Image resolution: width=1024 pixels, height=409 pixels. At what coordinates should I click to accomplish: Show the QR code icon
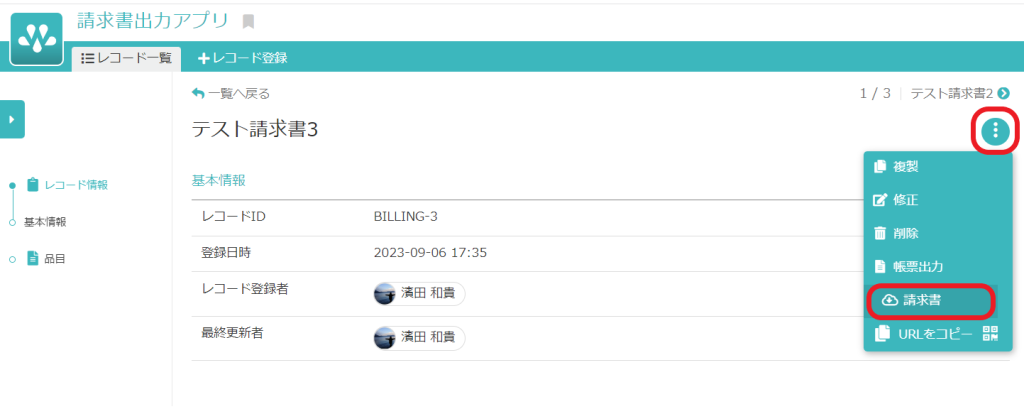click(991, 335)
